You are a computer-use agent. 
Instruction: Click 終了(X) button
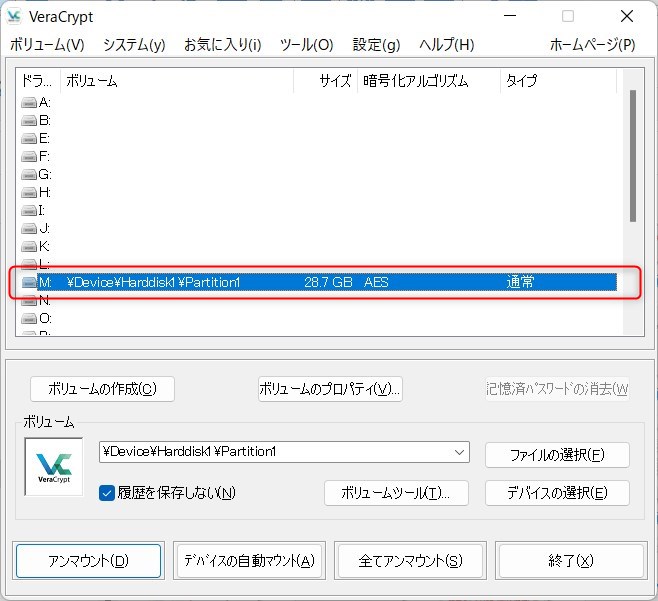[571, 561]
